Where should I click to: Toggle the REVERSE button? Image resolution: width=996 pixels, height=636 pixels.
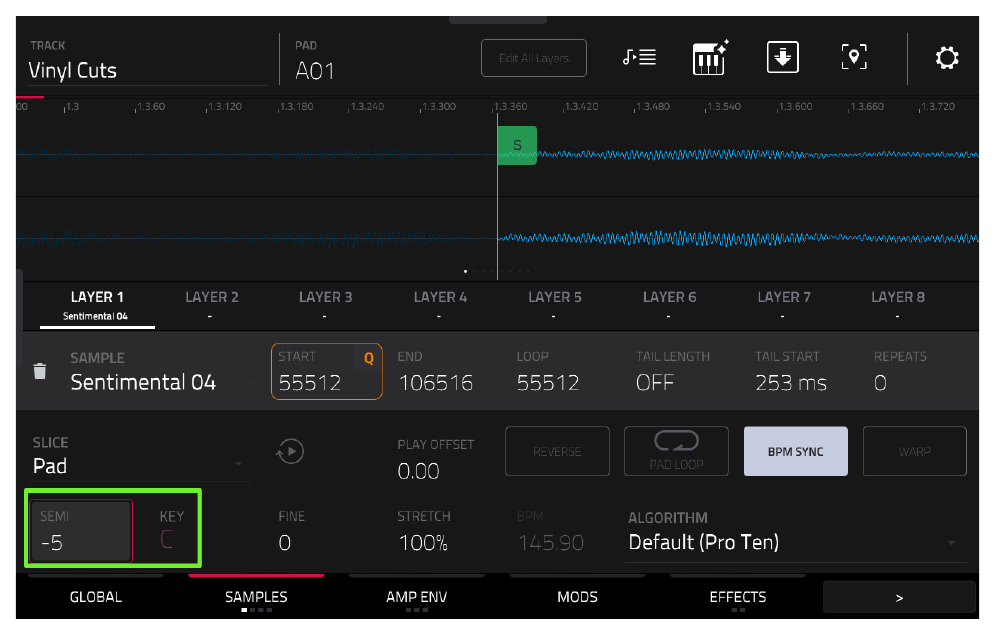[557, 451]
